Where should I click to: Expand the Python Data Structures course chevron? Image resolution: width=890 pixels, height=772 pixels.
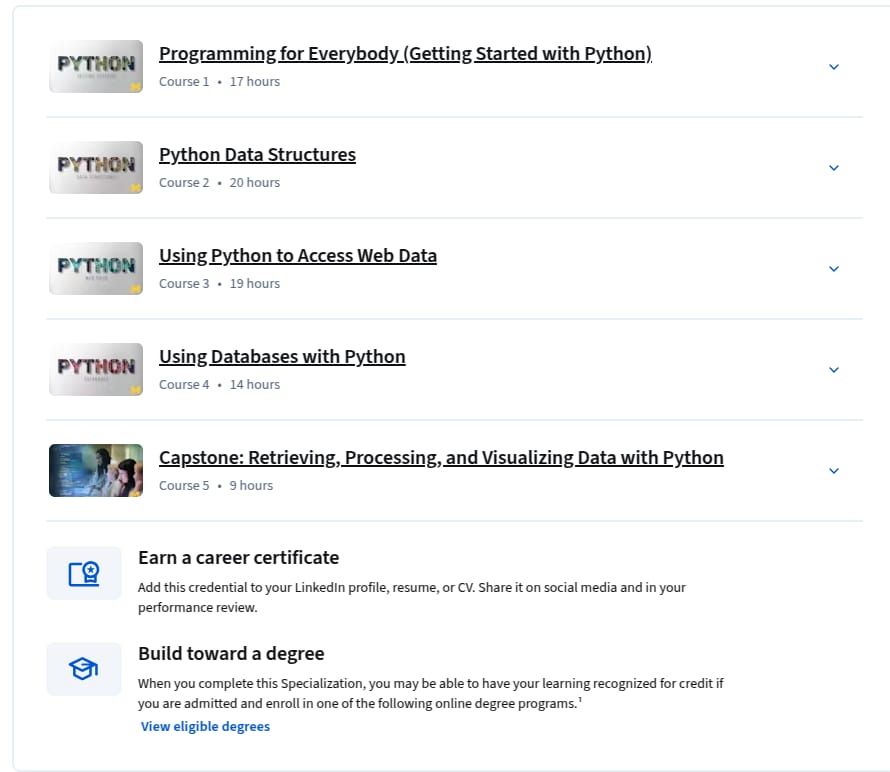[834, 168]
